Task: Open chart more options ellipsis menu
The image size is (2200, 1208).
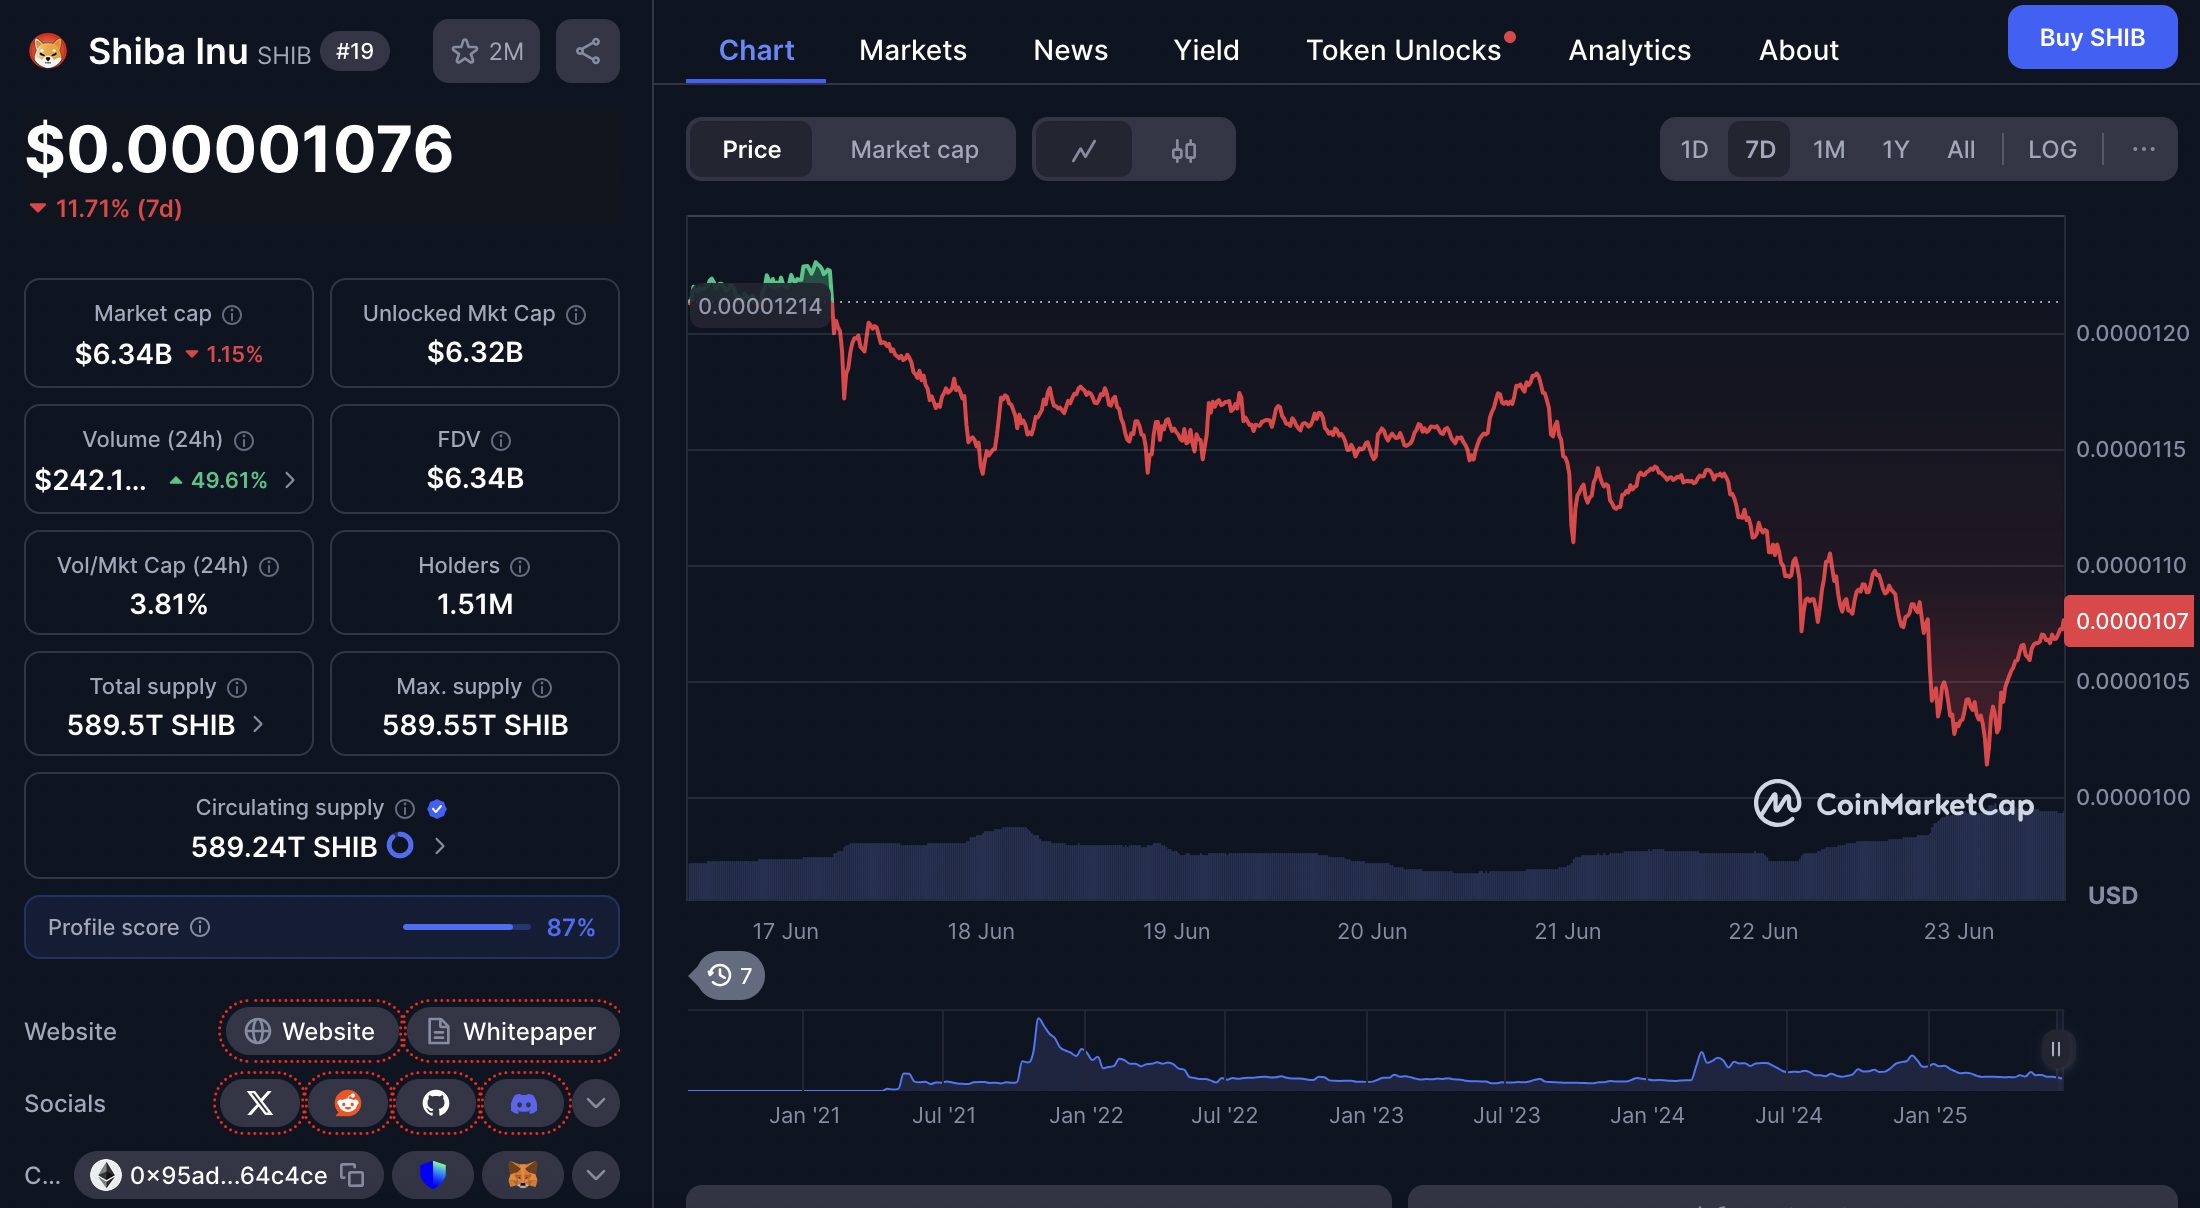Action: pos(2143,150)
